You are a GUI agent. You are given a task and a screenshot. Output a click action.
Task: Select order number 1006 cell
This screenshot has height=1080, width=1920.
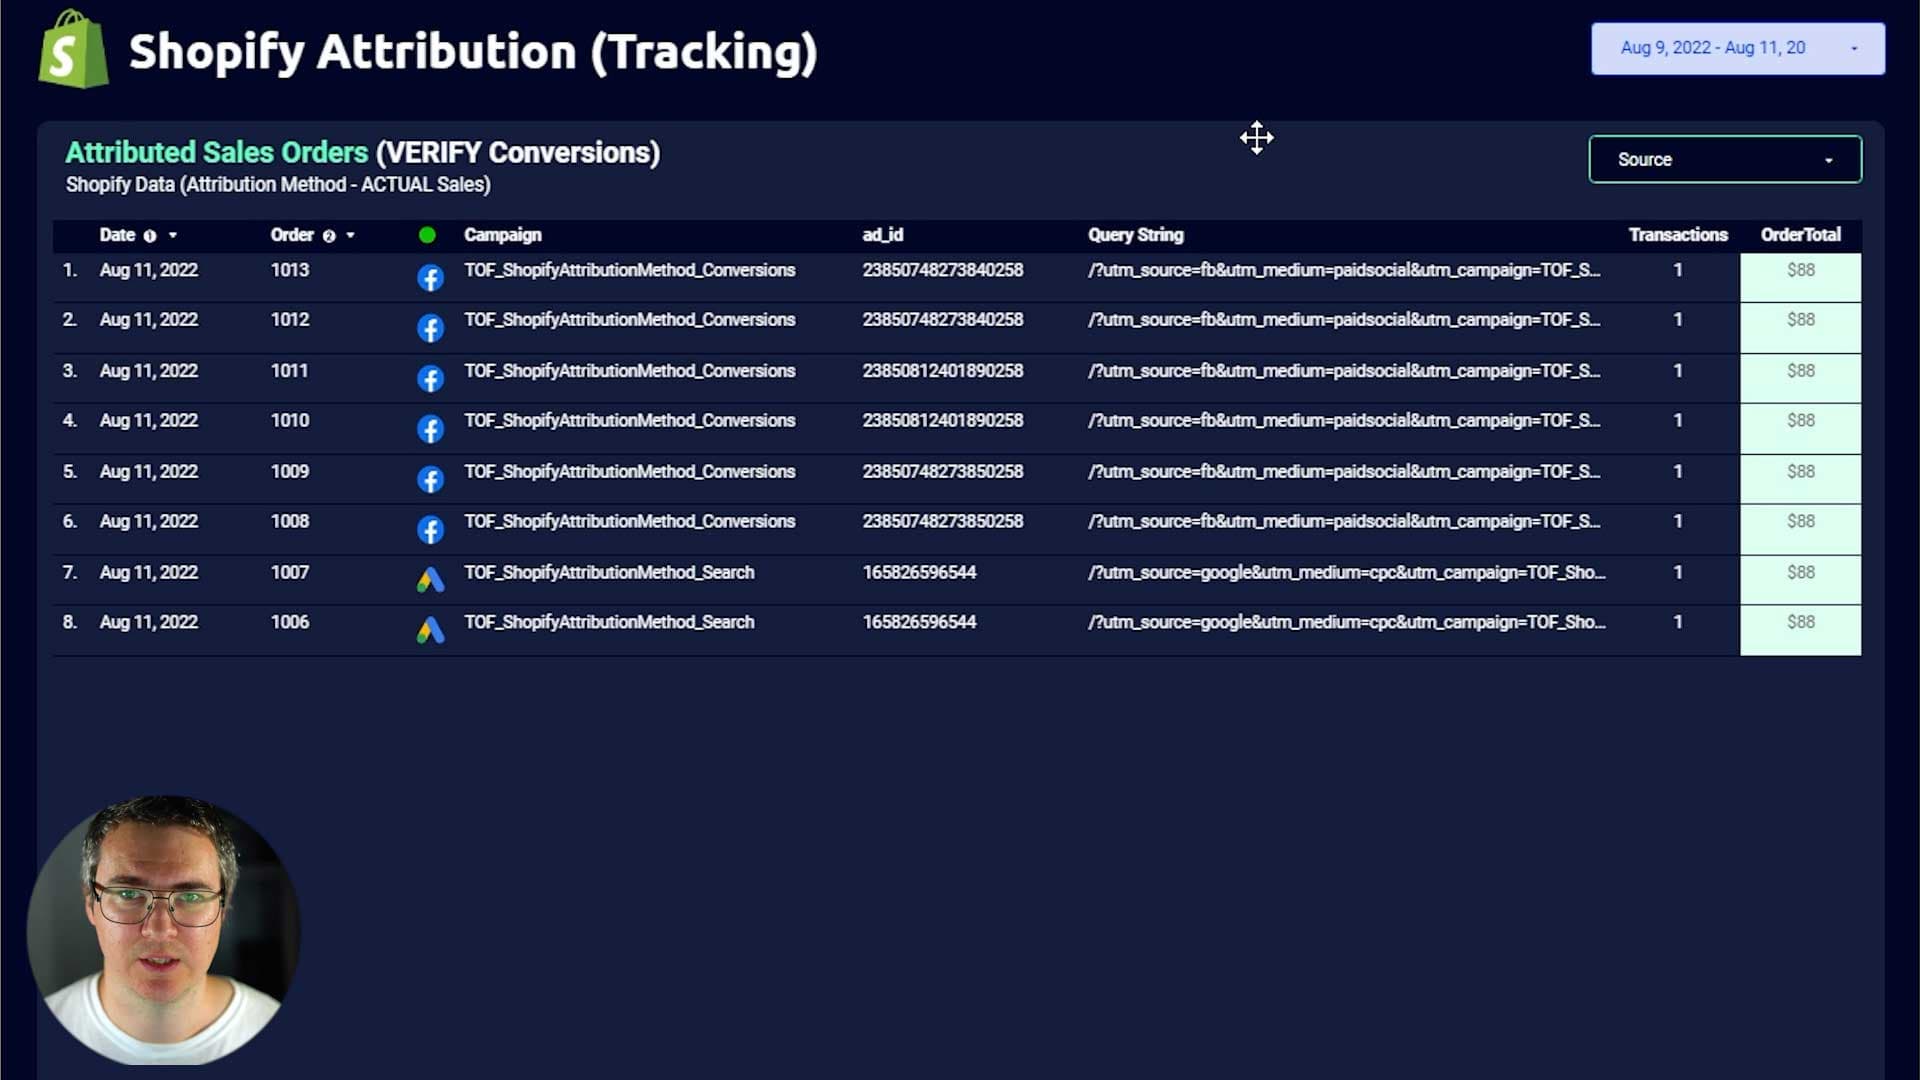(290, 622)
